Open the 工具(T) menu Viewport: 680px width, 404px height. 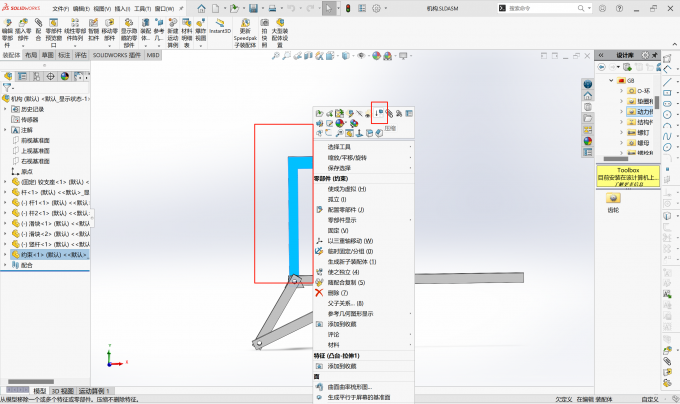click(x=143, y=8)
